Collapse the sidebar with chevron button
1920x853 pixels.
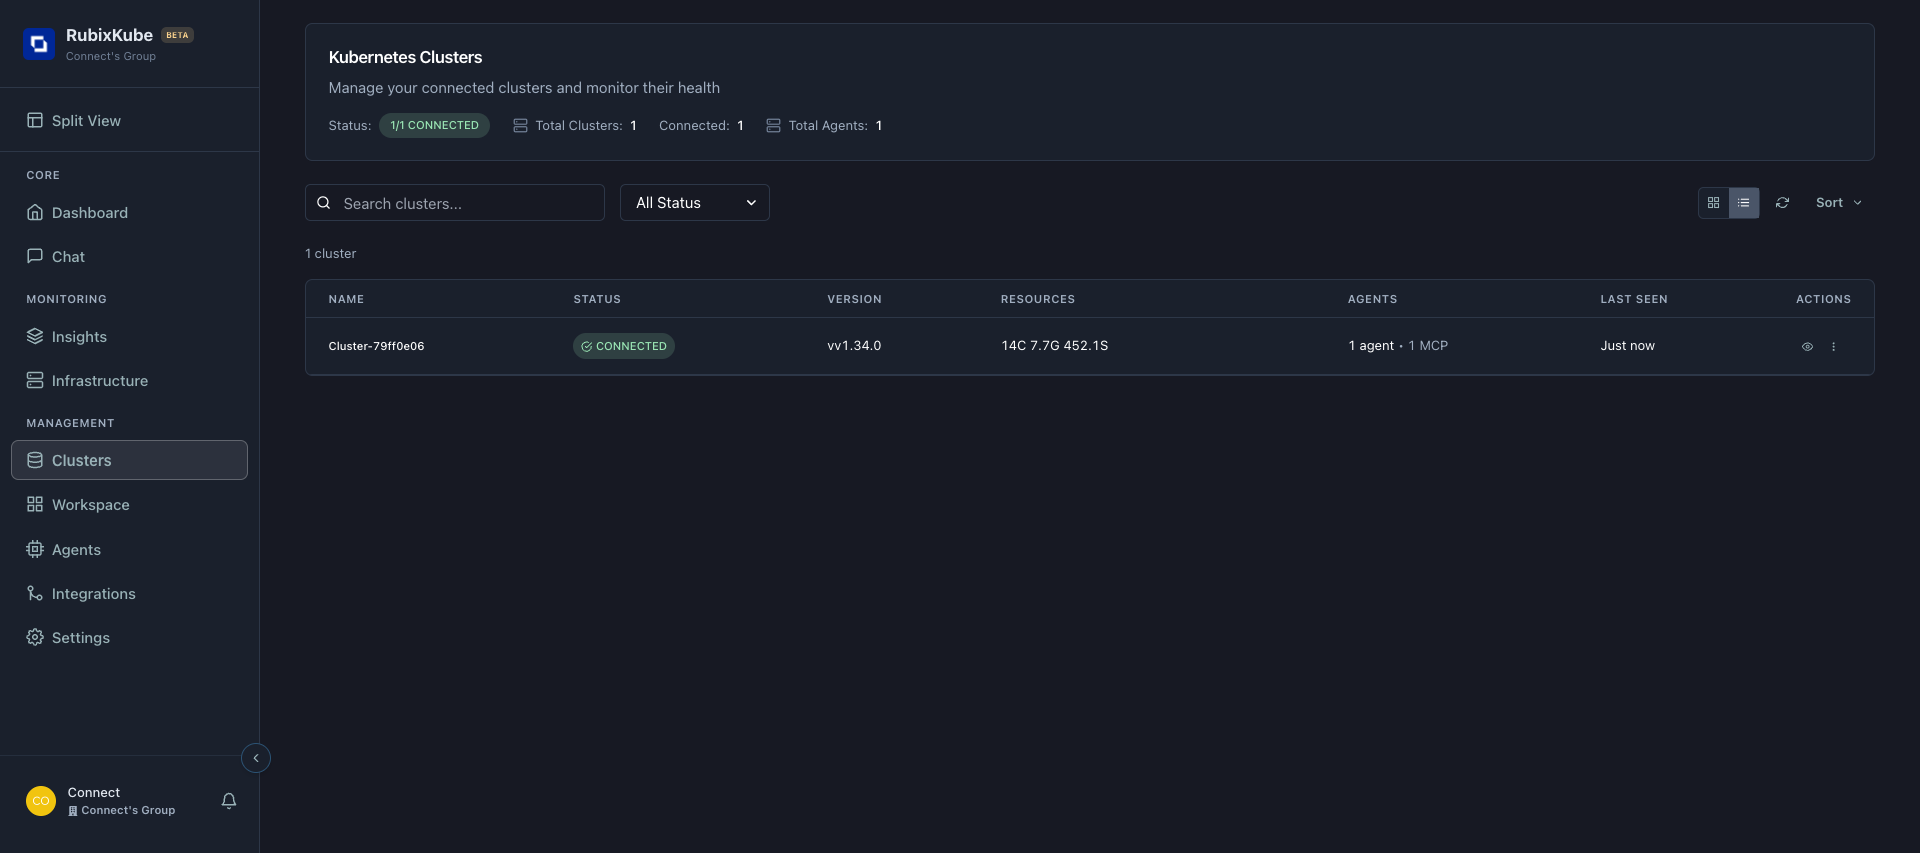256,758
